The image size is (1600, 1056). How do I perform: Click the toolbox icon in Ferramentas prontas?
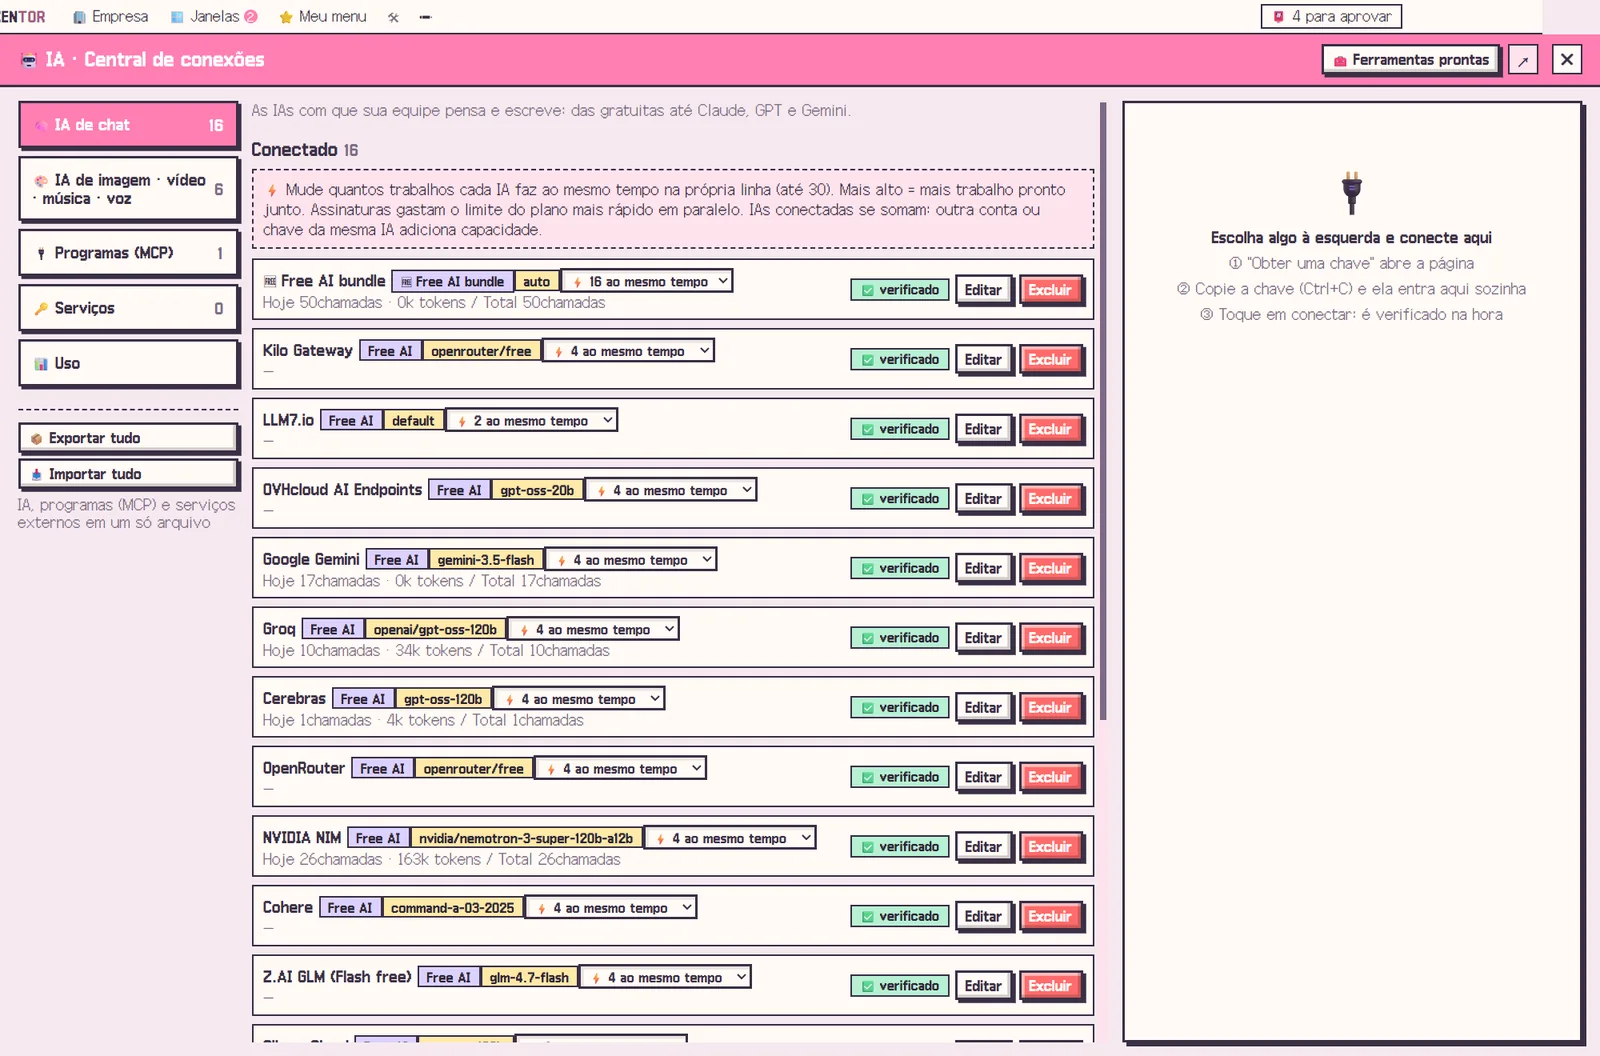(1340, 61)
